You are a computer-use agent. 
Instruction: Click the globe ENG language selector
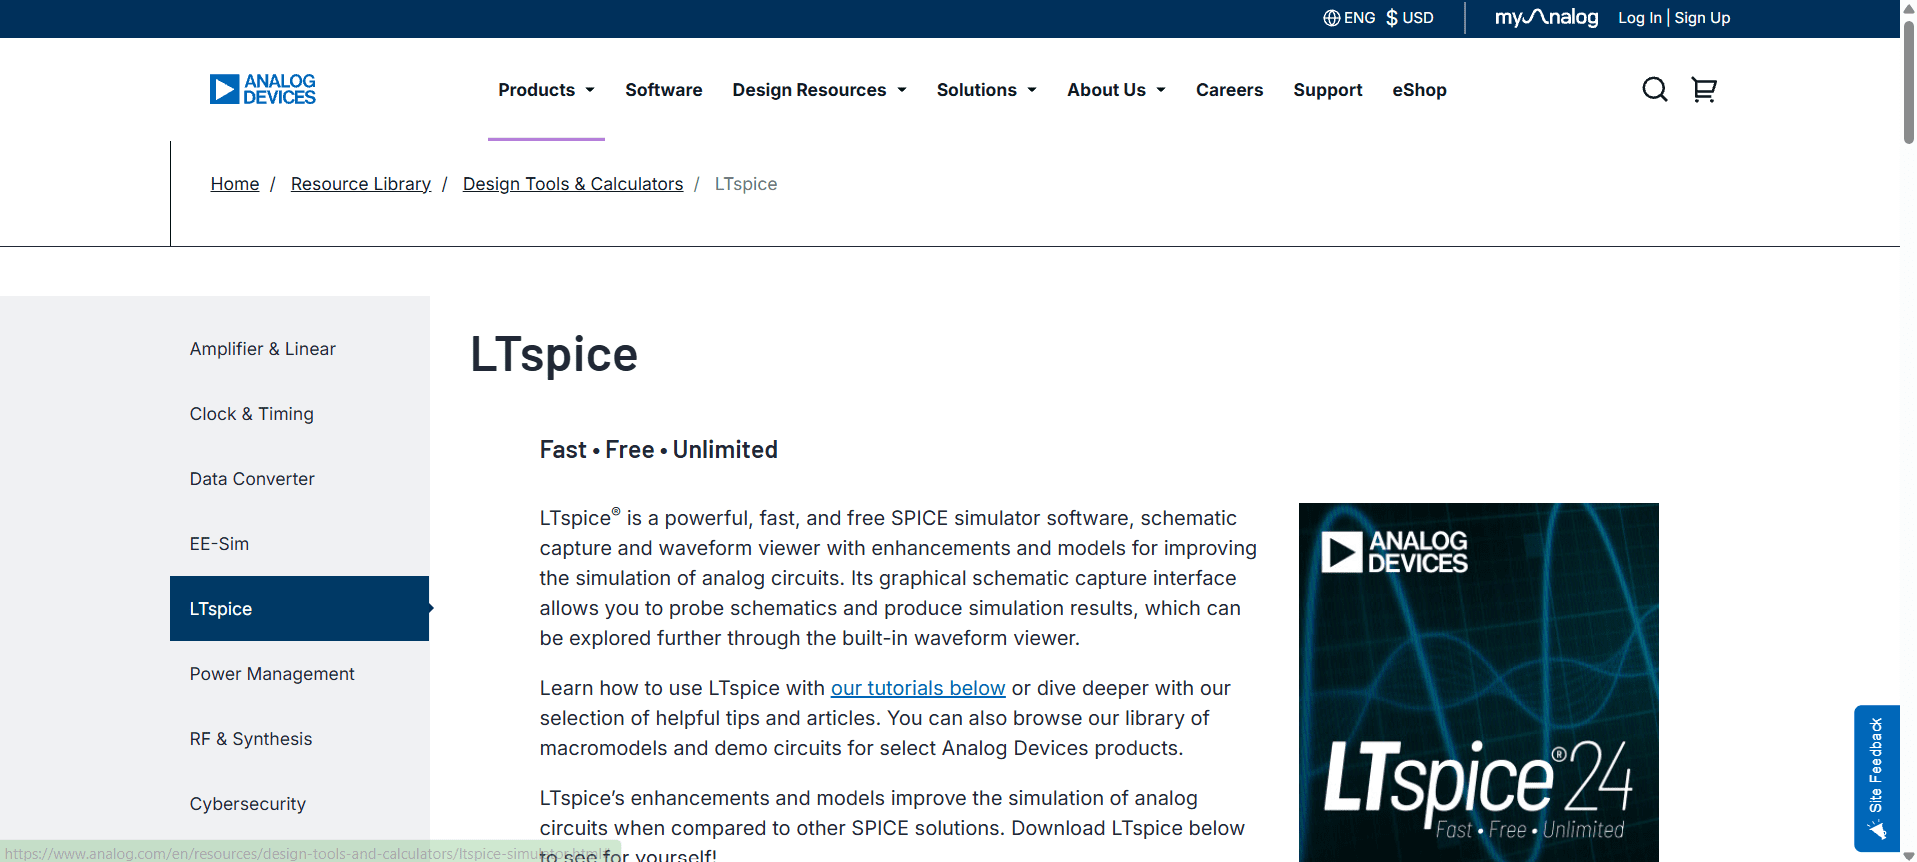pos(1349,18)
